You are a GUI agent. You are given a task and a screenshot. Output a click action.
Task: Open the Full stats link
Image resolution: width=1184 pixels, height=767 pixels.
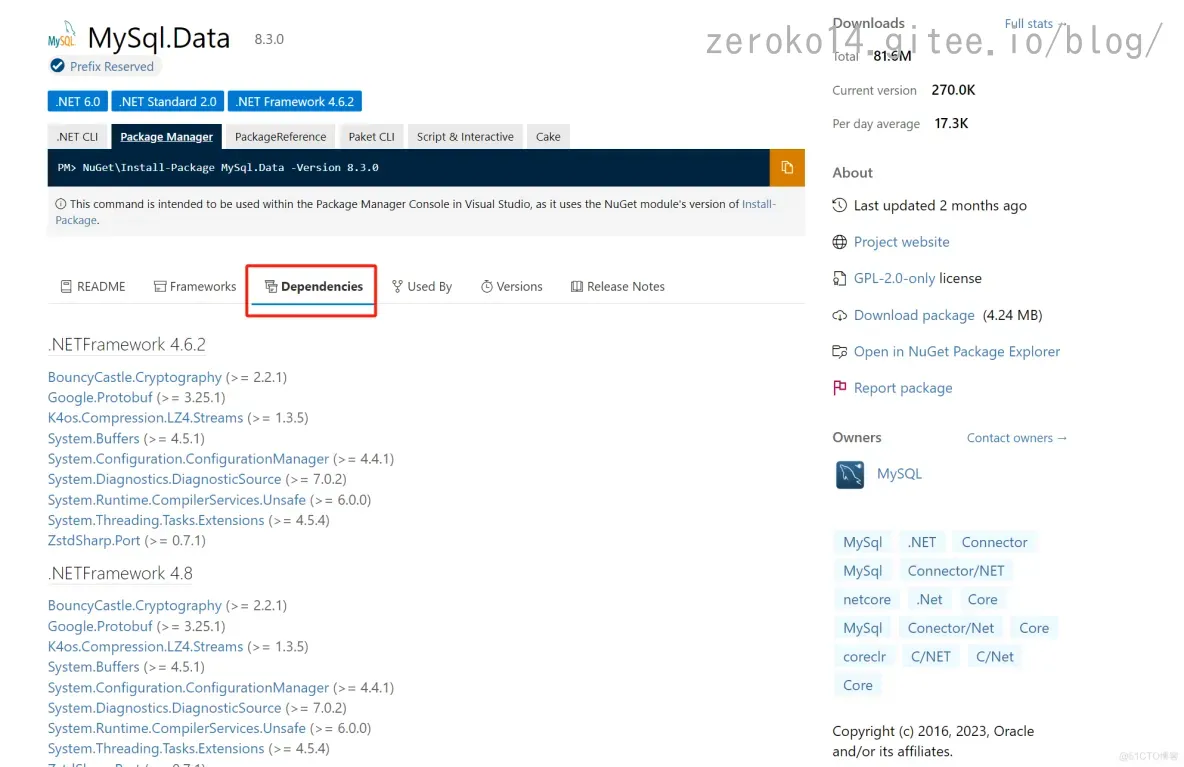(1034, 23)
